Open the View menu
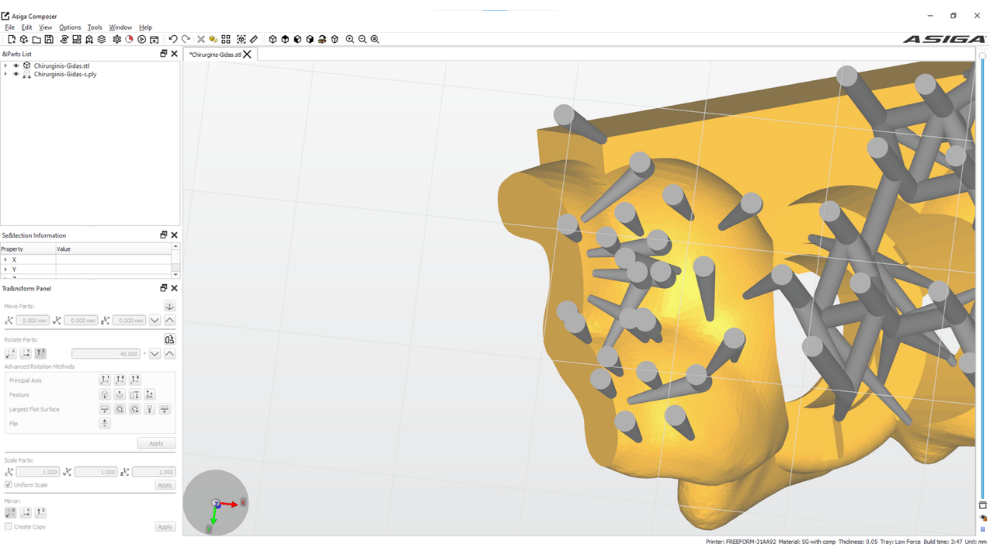990x557 pixels. (x=45, y=27)
